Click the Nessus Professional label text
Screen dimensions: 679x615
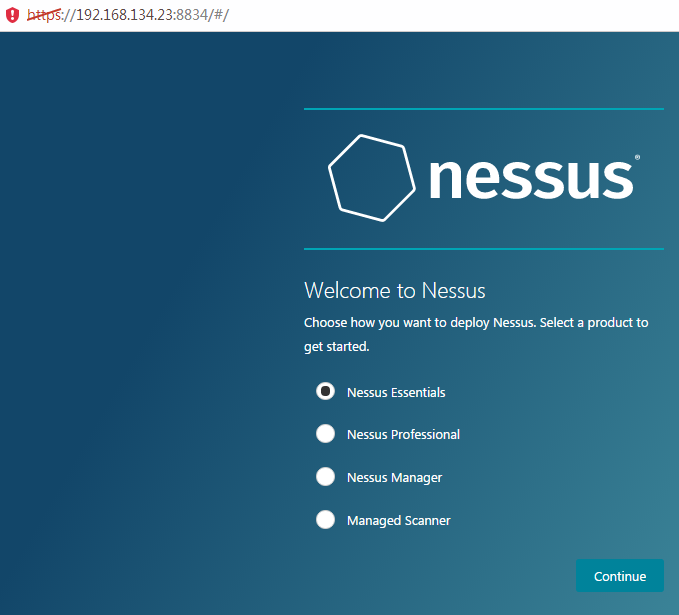point(403,434)
